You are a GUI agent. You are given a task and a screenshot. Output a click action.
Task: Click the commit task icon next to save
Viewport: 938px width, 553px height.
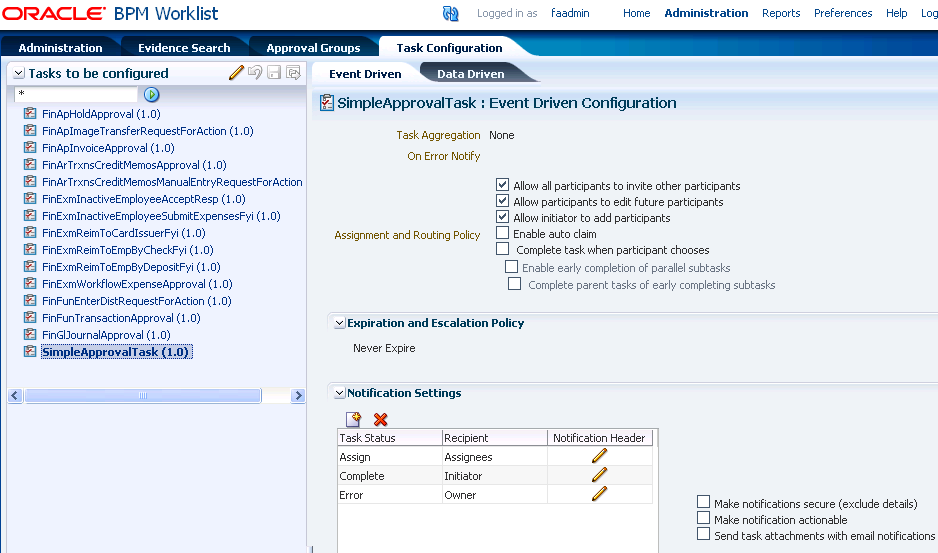(x=293, y=73)
